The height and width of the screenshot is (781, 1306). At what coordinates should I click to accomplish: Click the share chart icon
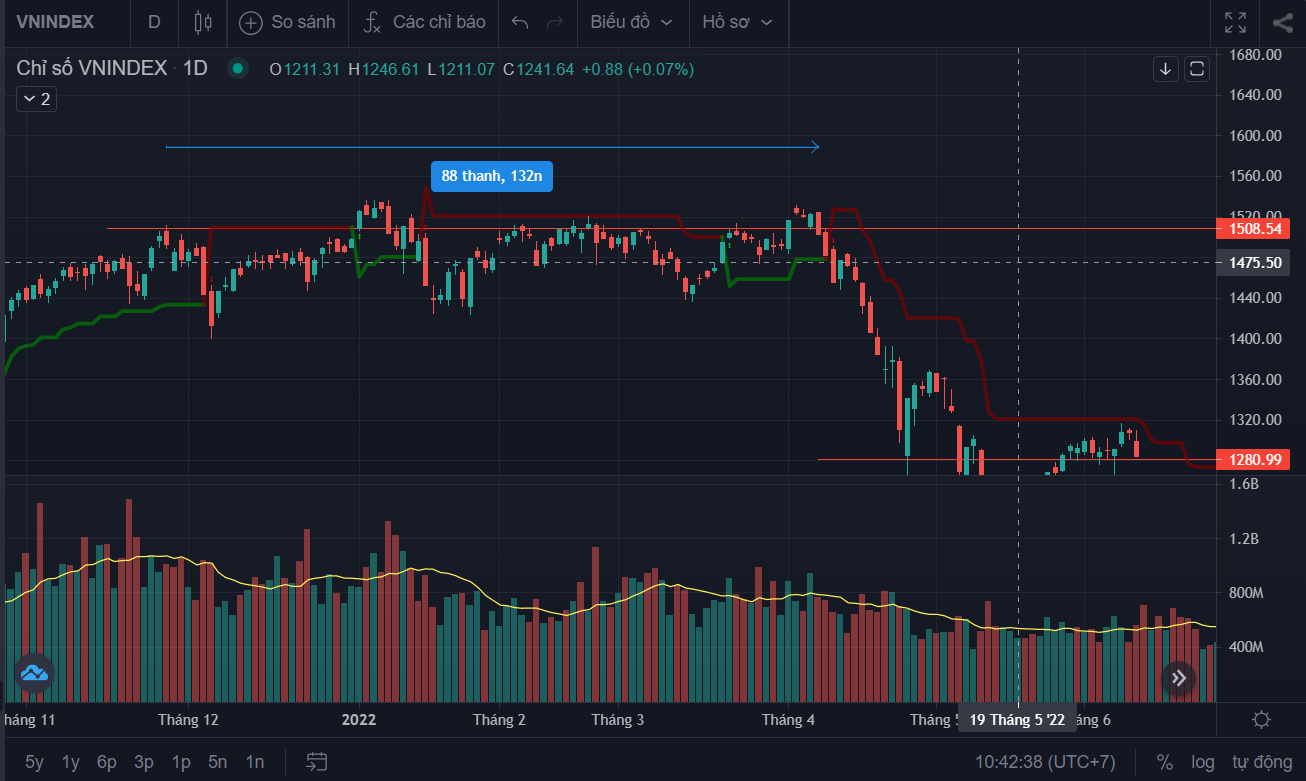(1283, 22)
